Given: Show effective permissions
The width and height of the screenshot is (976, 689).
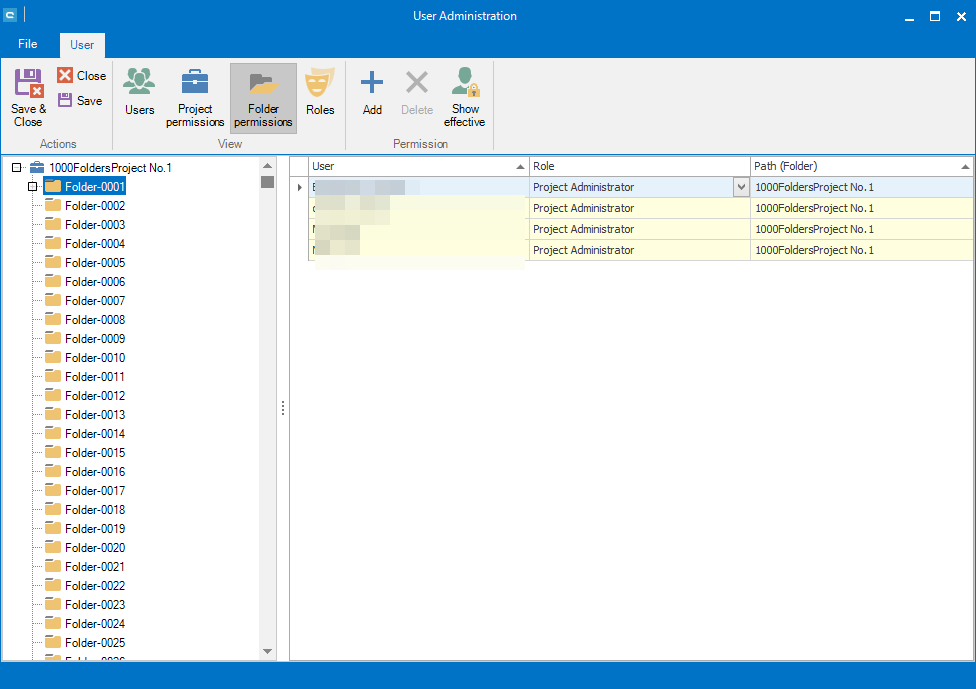Looking at the screenshot, I should click(465, 97).
